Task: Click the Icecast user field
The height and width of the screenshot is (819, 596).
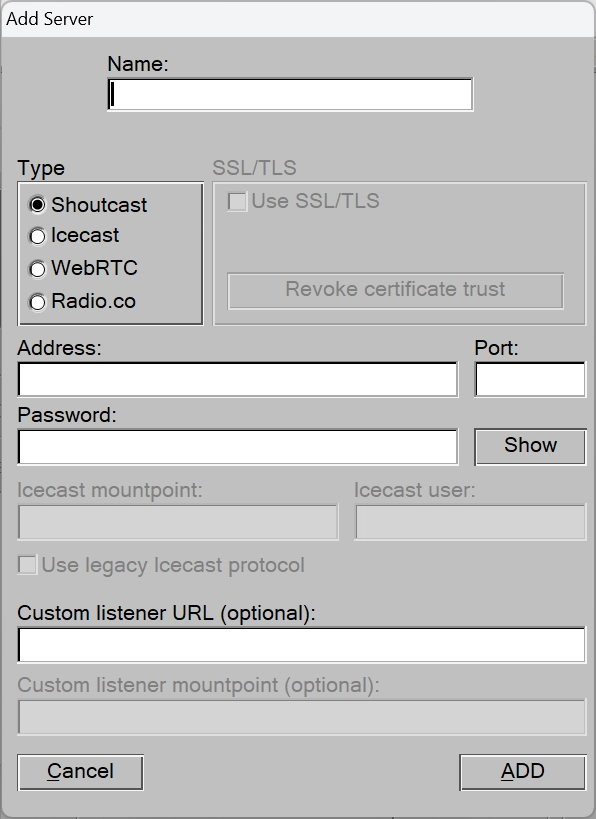Action: point(470,522)
